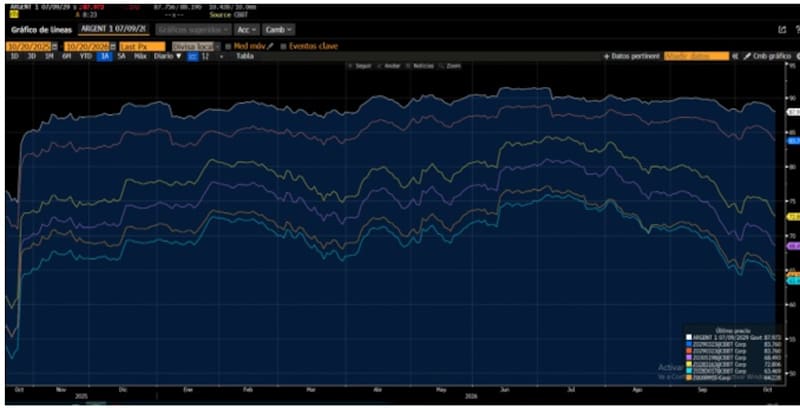Click the Nov label on time axis
Image resolution: width=800 pixels, height=408 pixels.
[61, 389]
